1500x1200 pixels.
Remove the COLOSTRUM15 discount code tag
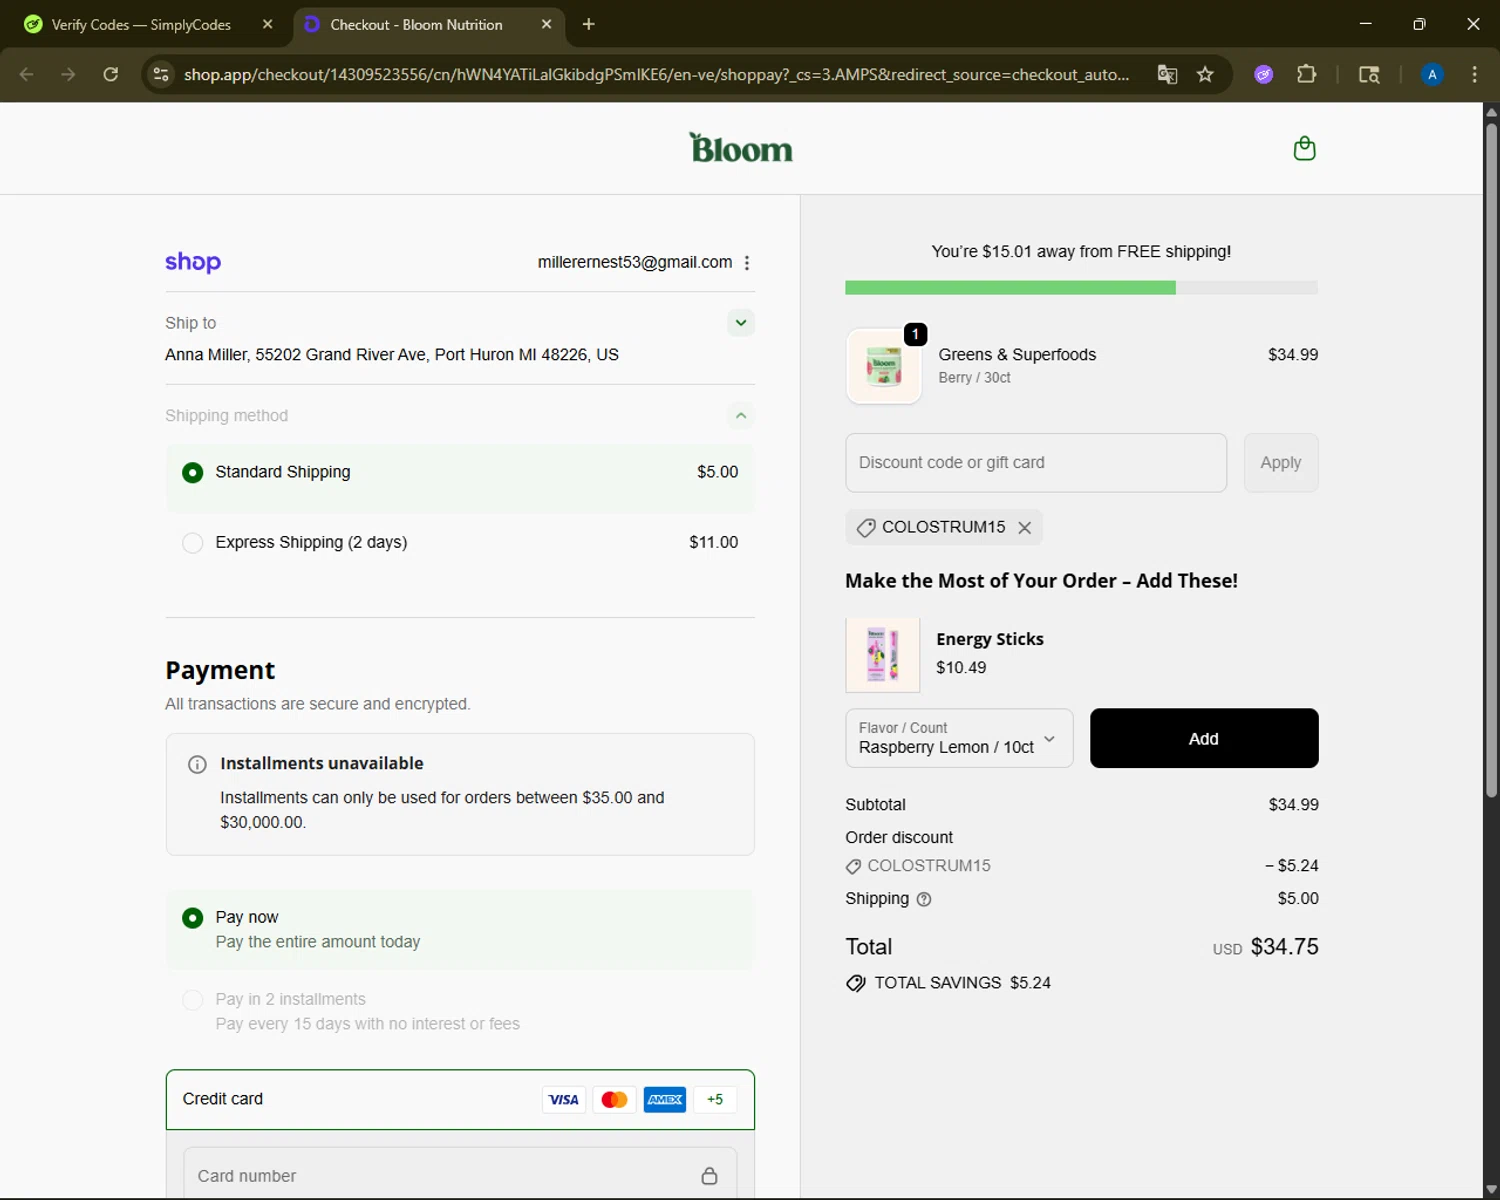tap(1024, 528)
